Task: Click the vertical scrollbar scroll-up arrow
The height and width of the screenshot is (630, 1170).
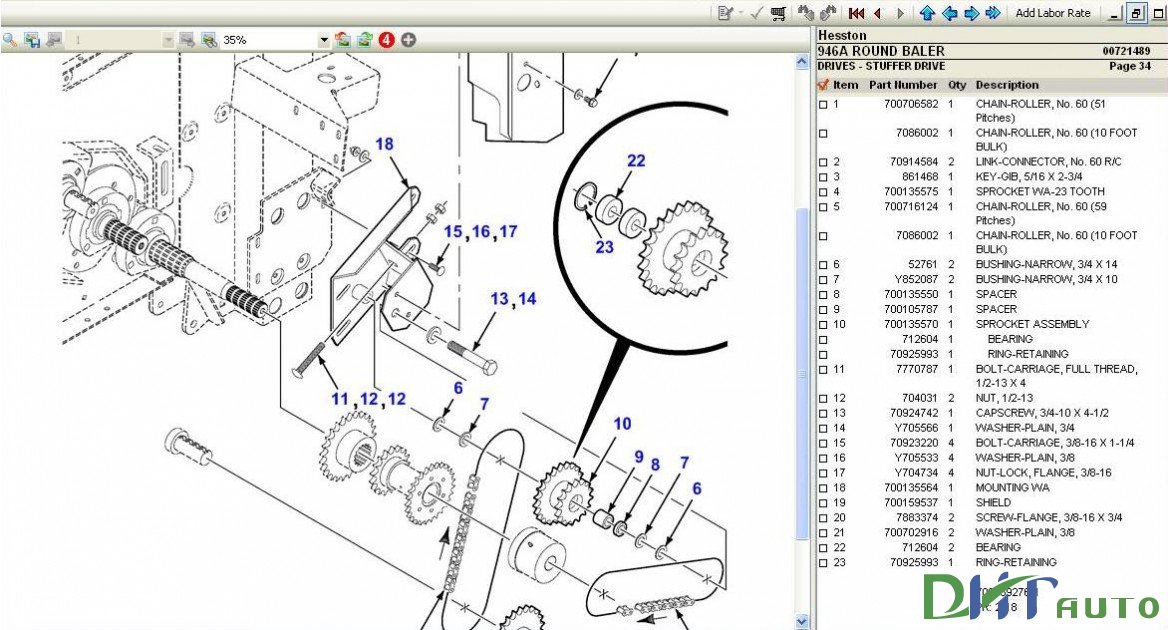Action: 802,63
